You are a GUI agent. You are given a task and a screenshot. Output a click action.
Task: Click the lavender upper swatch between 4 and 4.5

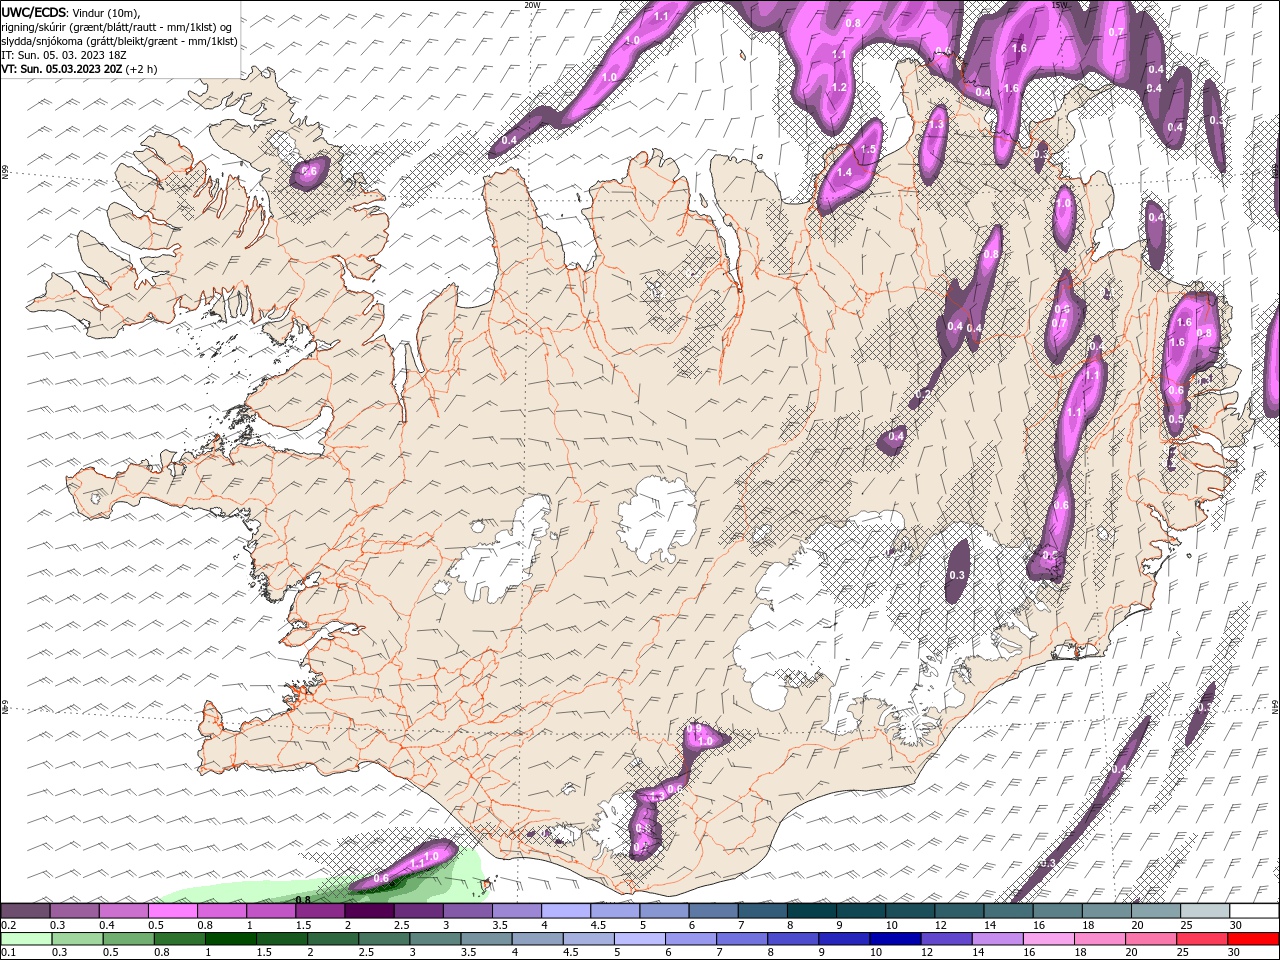click(x=565, y=910)
